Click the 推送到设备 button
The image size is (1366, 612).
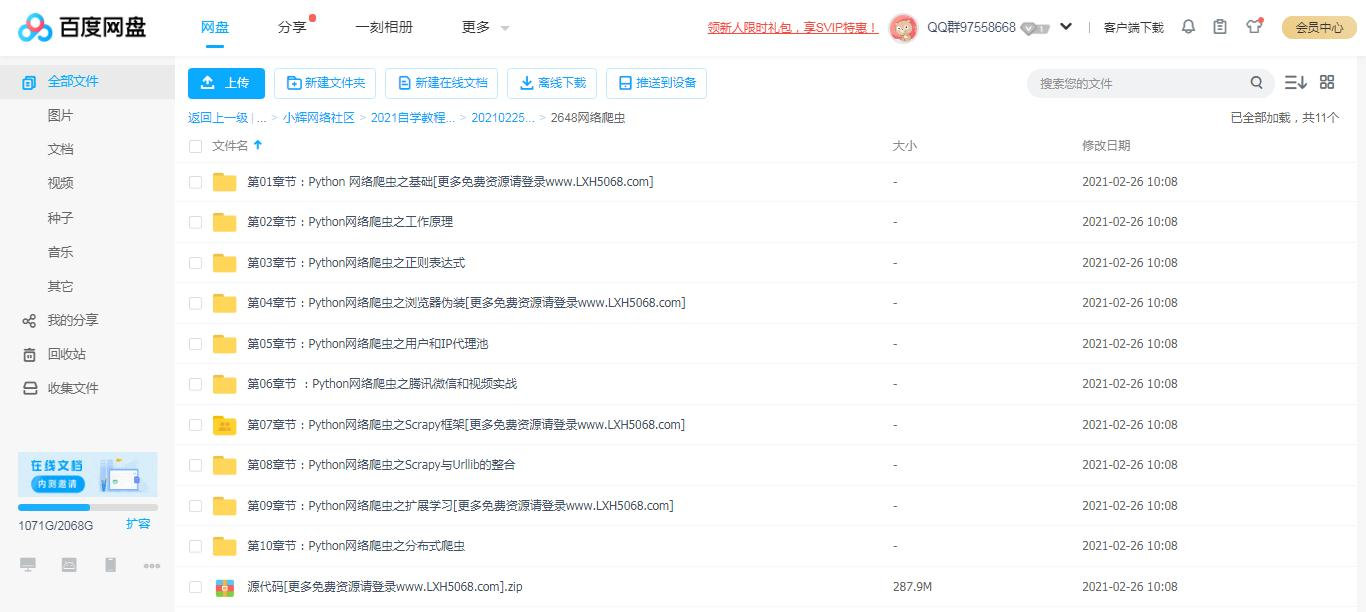(x=656, y=83)
